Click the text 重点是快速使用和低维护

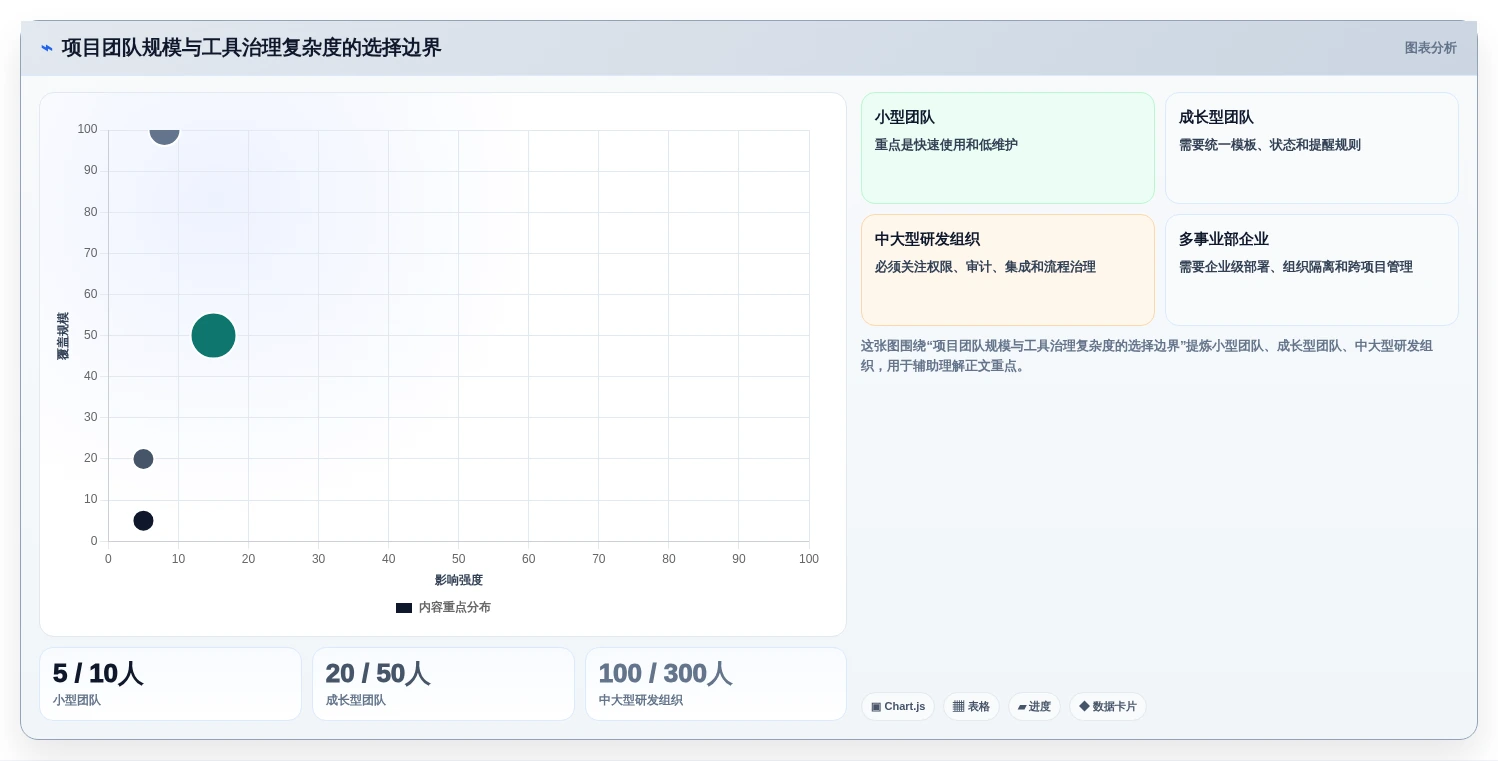click(946, 145)
